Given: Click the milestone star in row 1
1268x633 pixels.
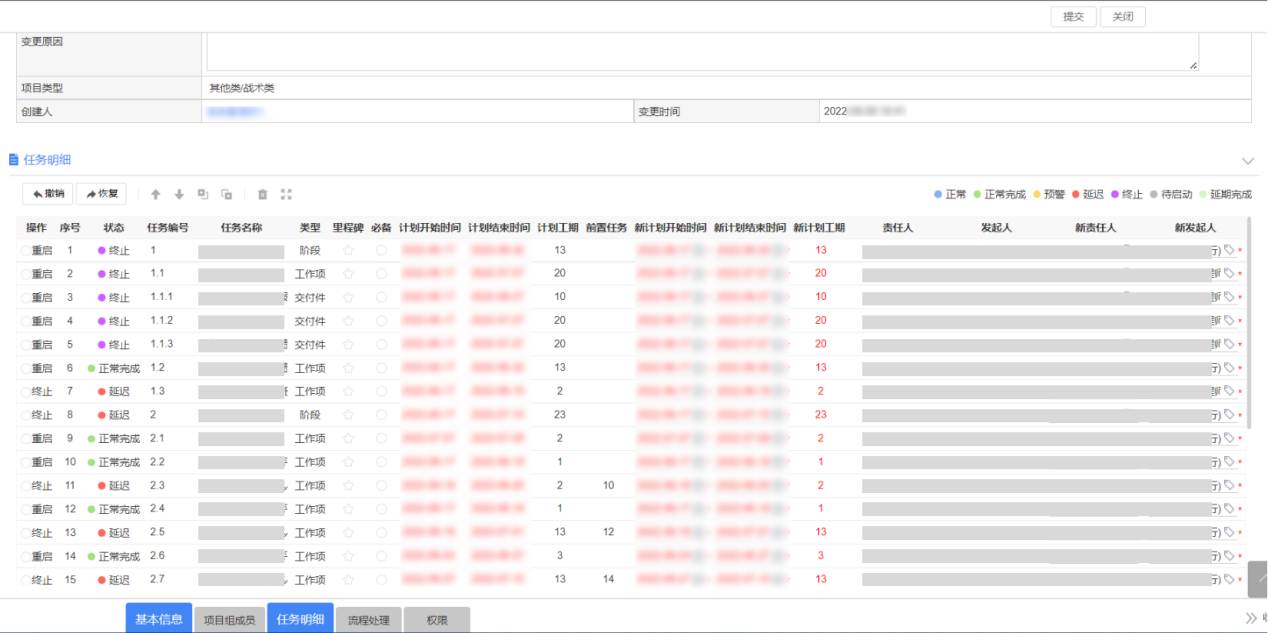Looking at the screenshot, I should 348,250.
